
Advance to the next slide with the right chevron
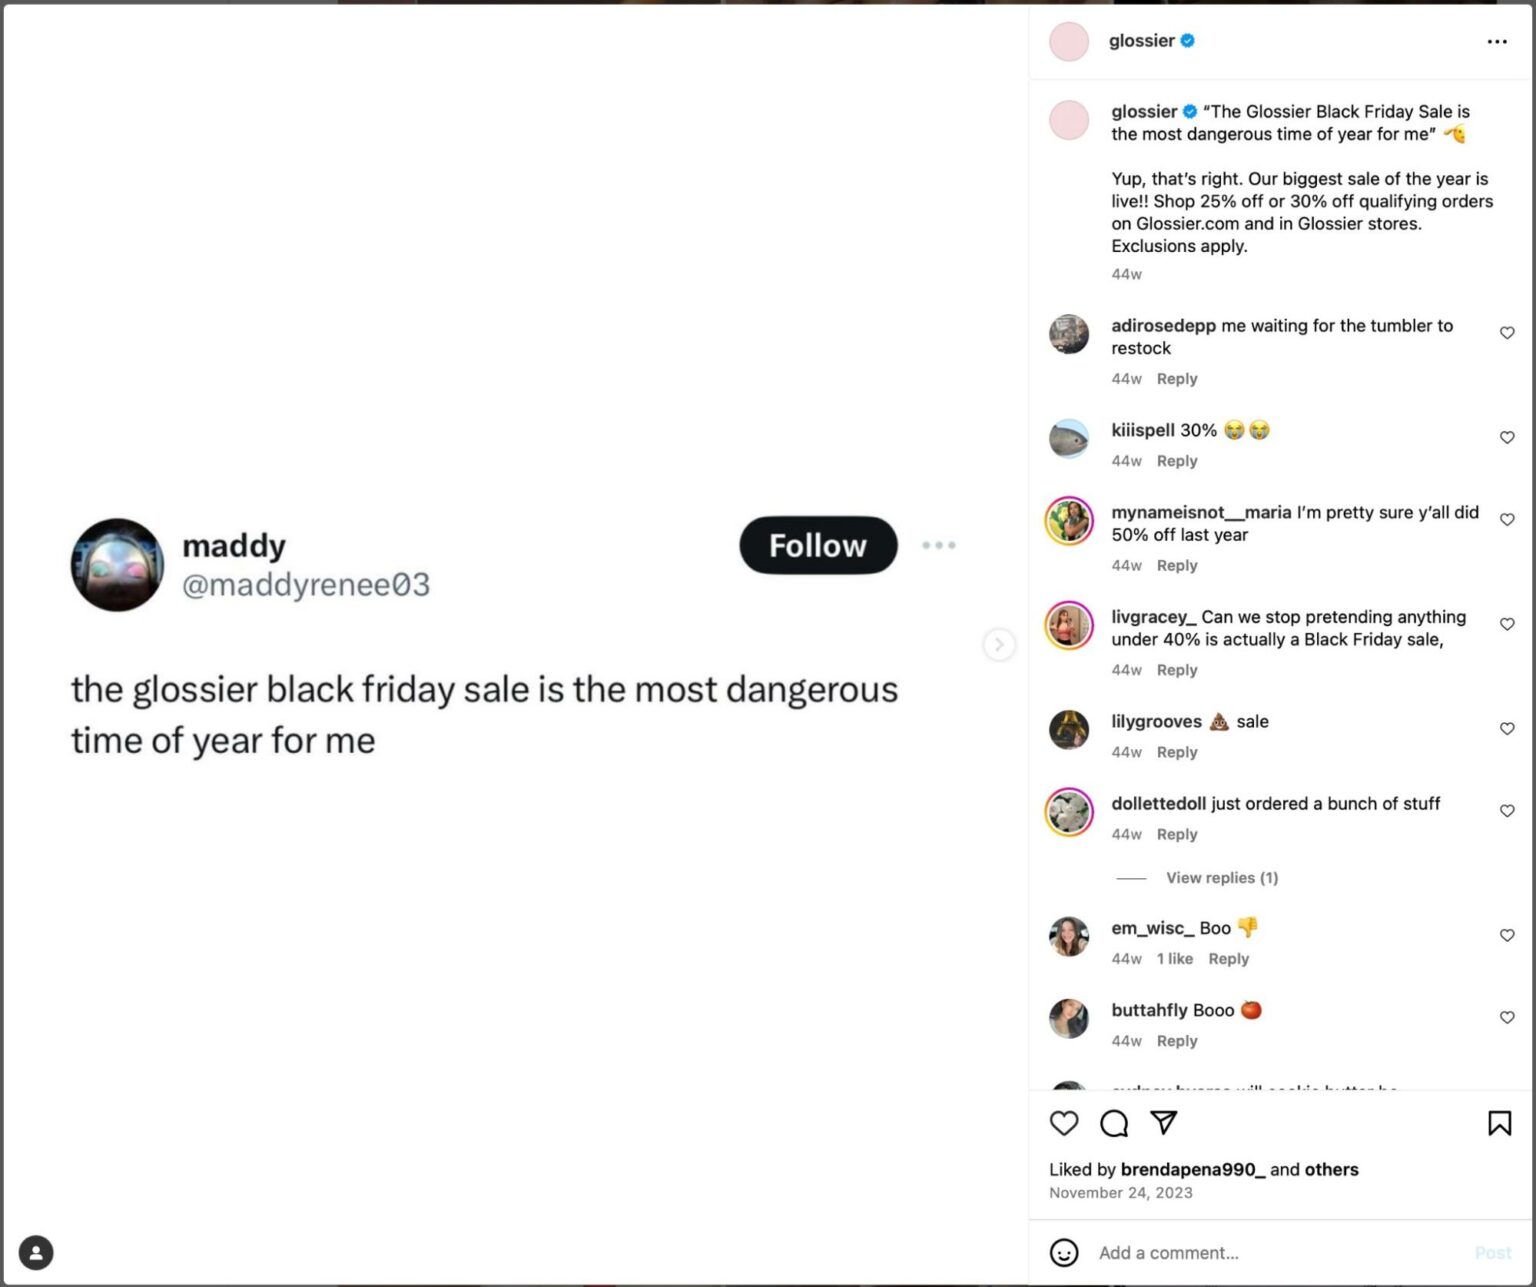pyautogui.click(x=999, y=645)
